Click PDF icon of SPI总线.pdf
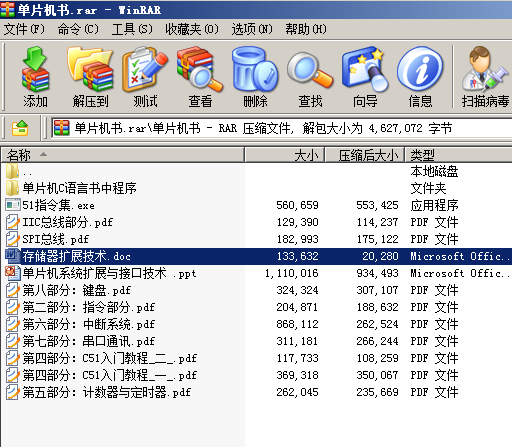This screenshot has height=447, width=512. (13, 239)
